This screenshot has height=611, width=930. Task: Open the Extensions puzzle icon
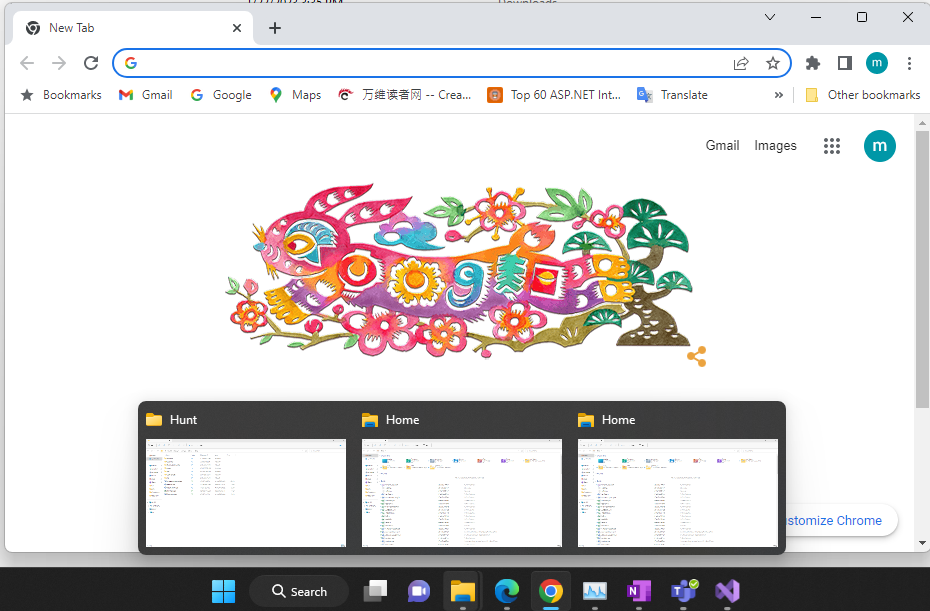coord(813,63)
